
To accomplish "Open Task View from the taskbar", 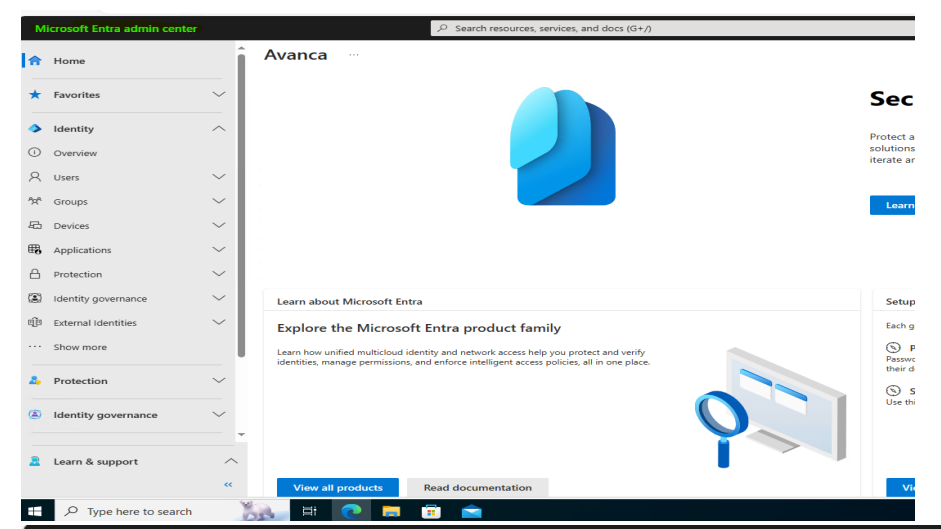I will point(310,511).
